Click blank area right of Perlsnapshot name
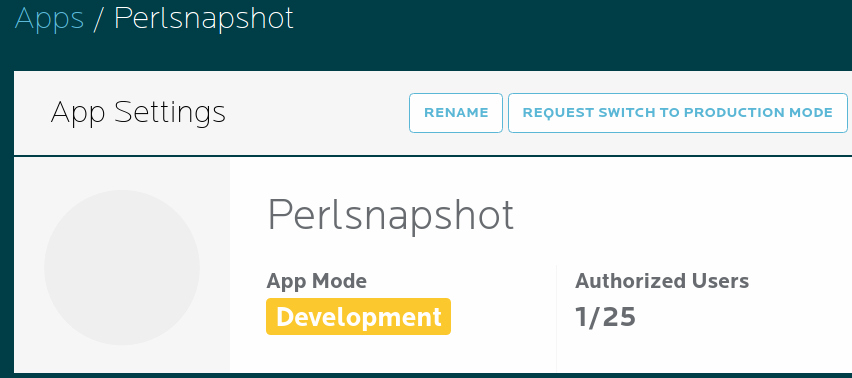The height and width of the screenshot is (378, 852). click(x=679, y=216)
